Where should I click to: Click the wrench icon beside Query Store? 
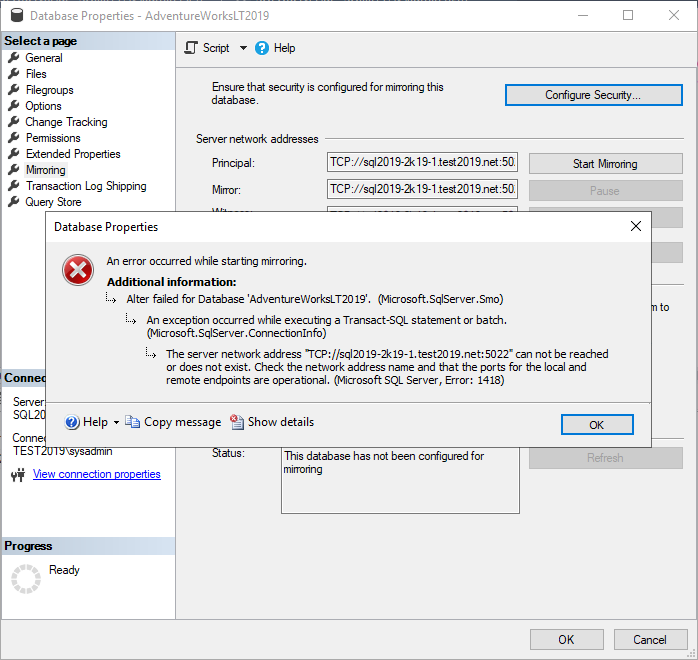click(x=14, y=202)
